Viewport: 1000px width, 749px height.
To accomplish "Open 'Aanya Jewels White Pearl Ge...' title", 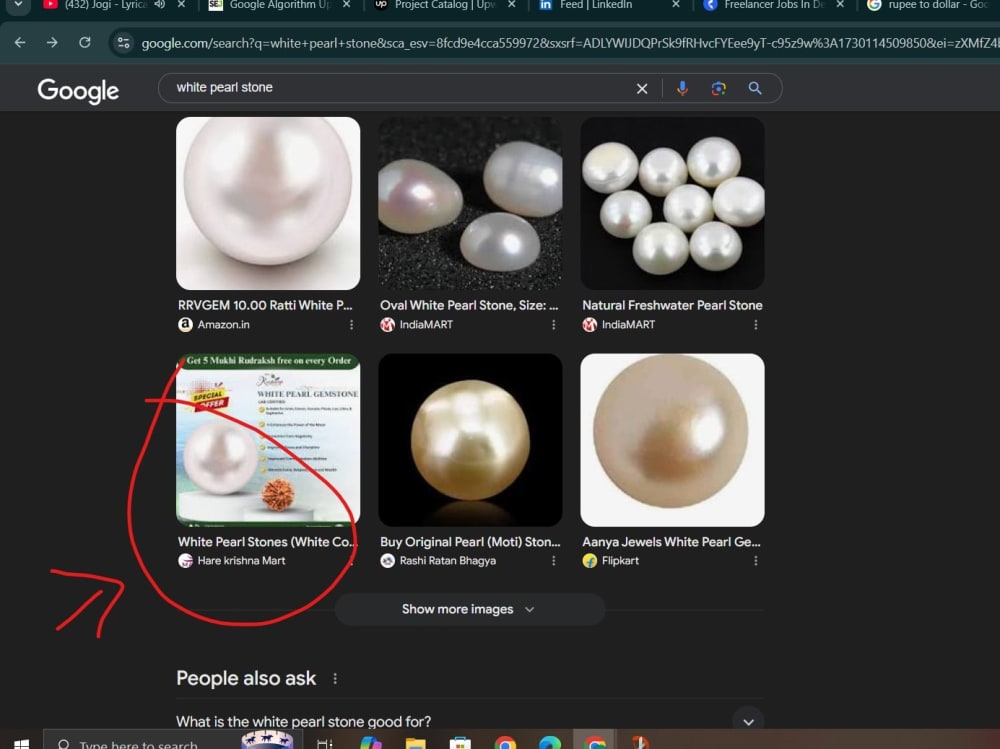I will click(672, 542).
